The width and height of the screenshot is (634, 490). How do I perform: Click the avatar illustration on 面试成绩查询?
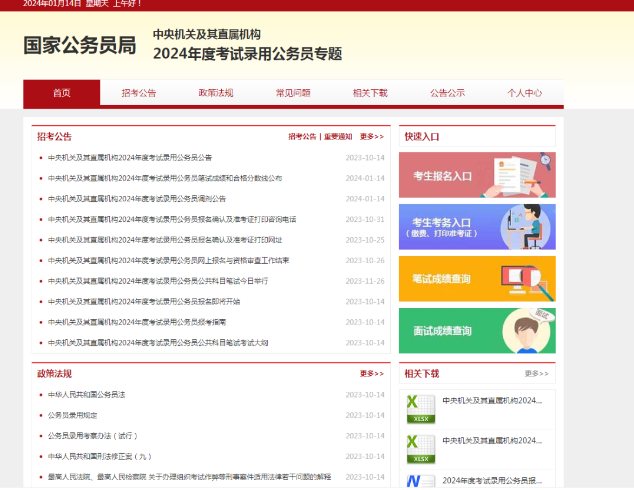tap(526, 332)
